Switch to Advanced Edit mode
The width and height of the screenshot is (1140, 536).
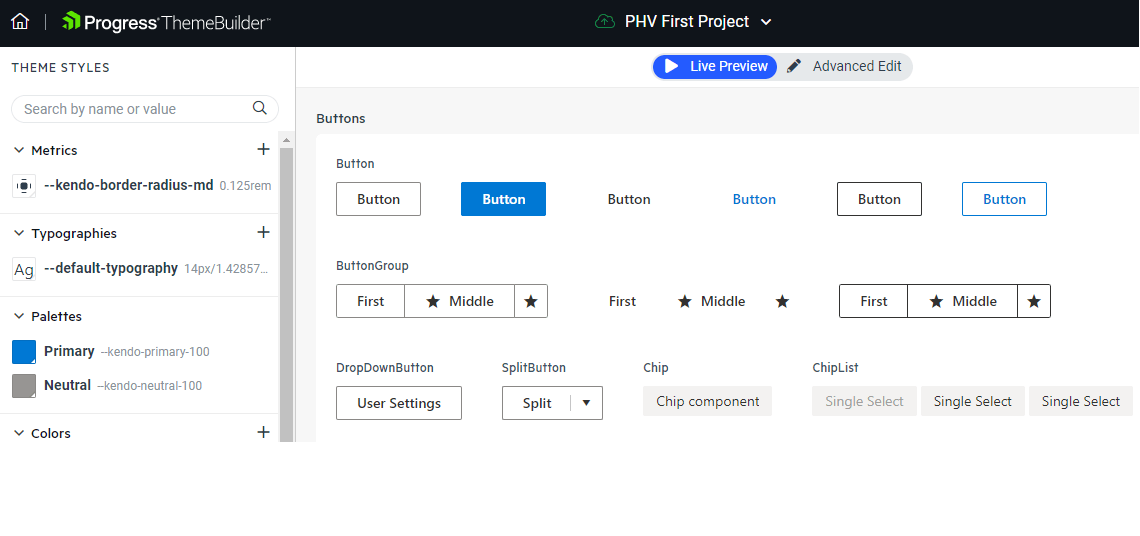pos(844,66)
